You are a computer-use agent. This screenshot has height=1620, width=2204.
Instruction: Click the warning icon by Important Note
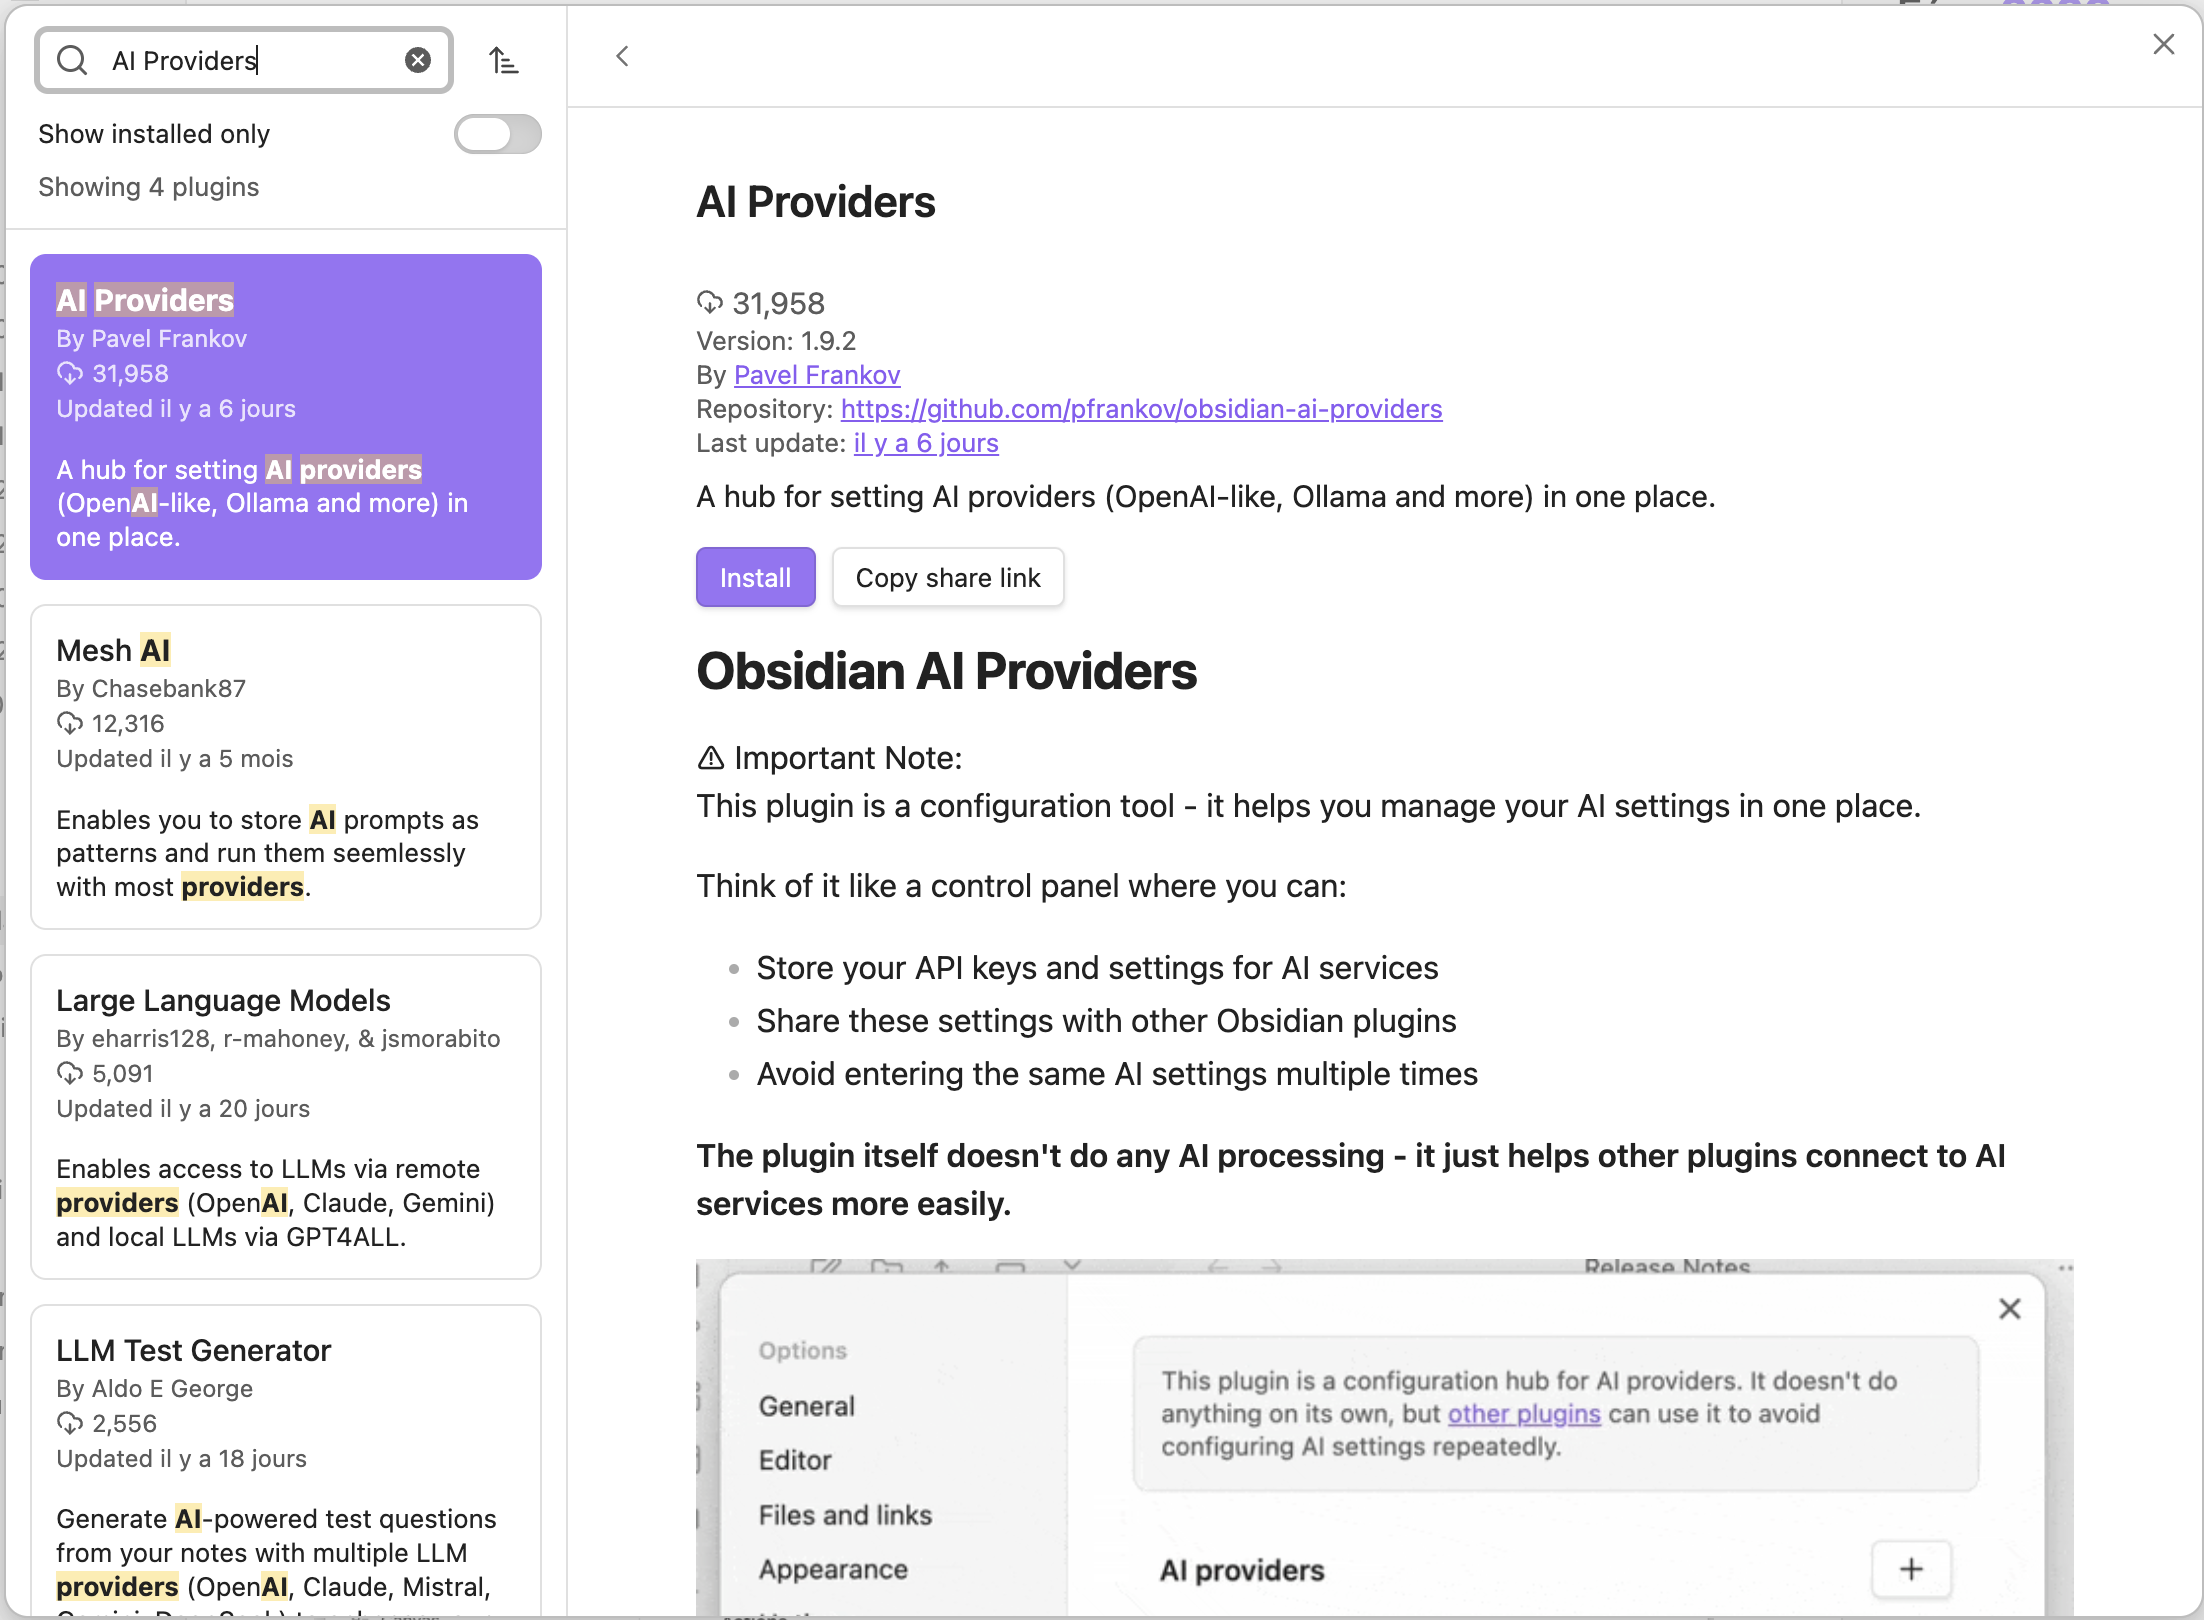point(710,758)
